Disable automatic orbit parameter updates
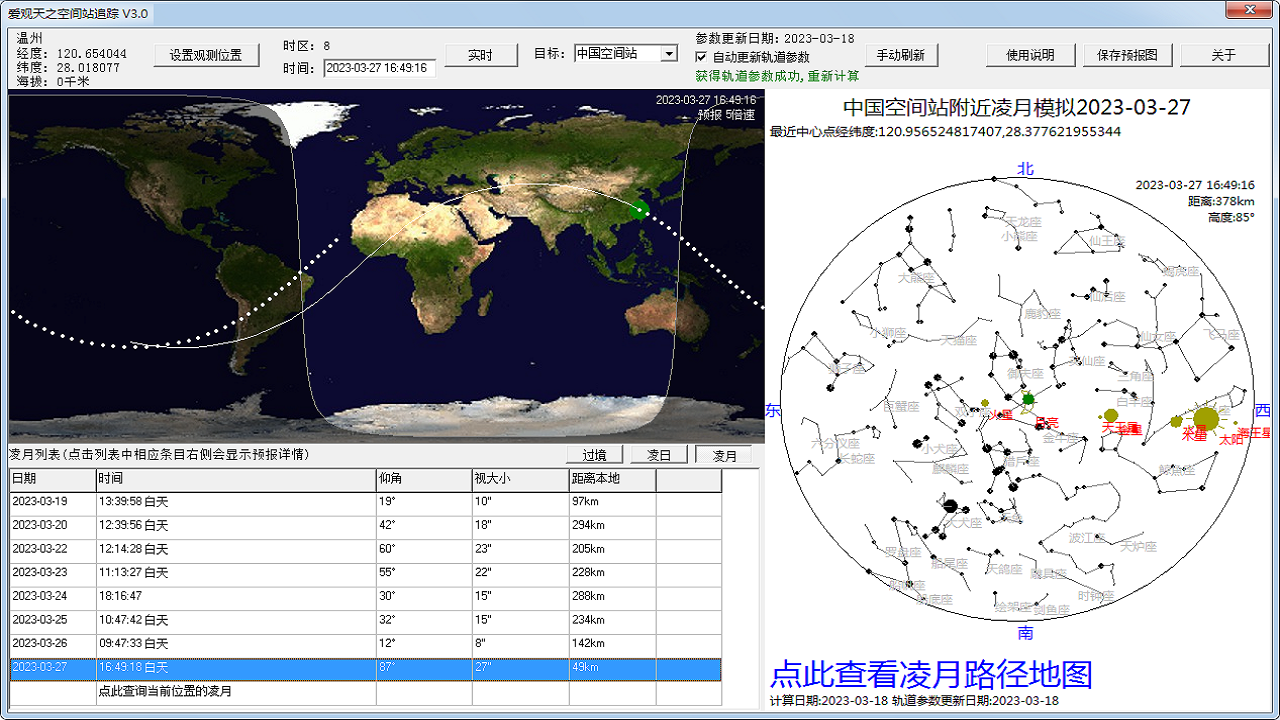The height and width of the screenshot is (720, 1280). tap(700, 55)
